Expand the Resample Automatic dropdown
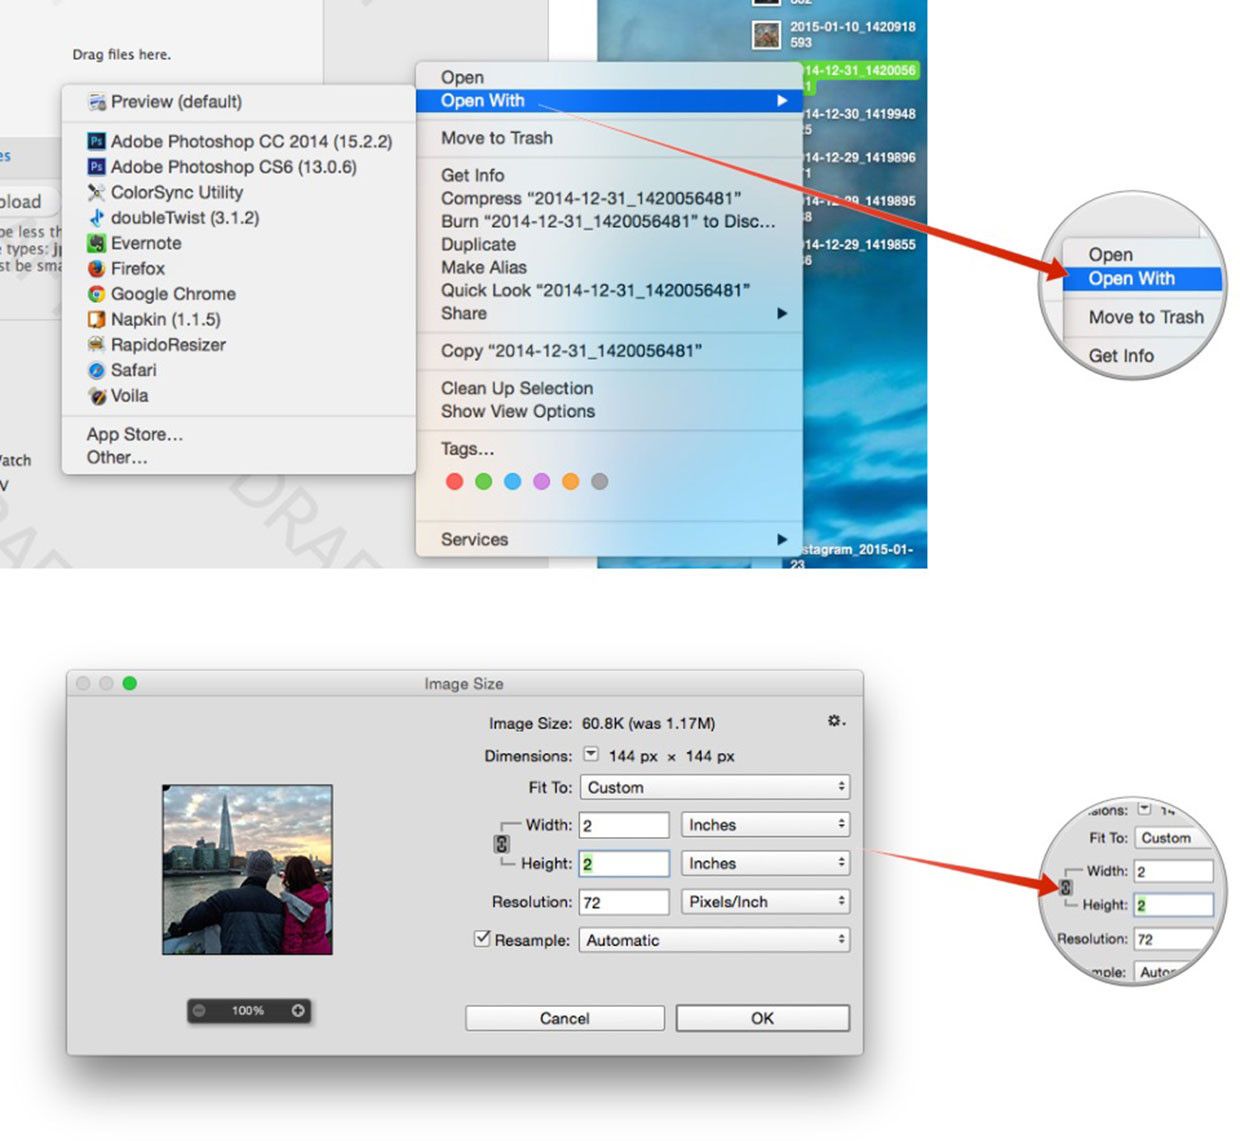This screenshot has width=1240, height=1141. pyautogui.click(x=714, y=940)
